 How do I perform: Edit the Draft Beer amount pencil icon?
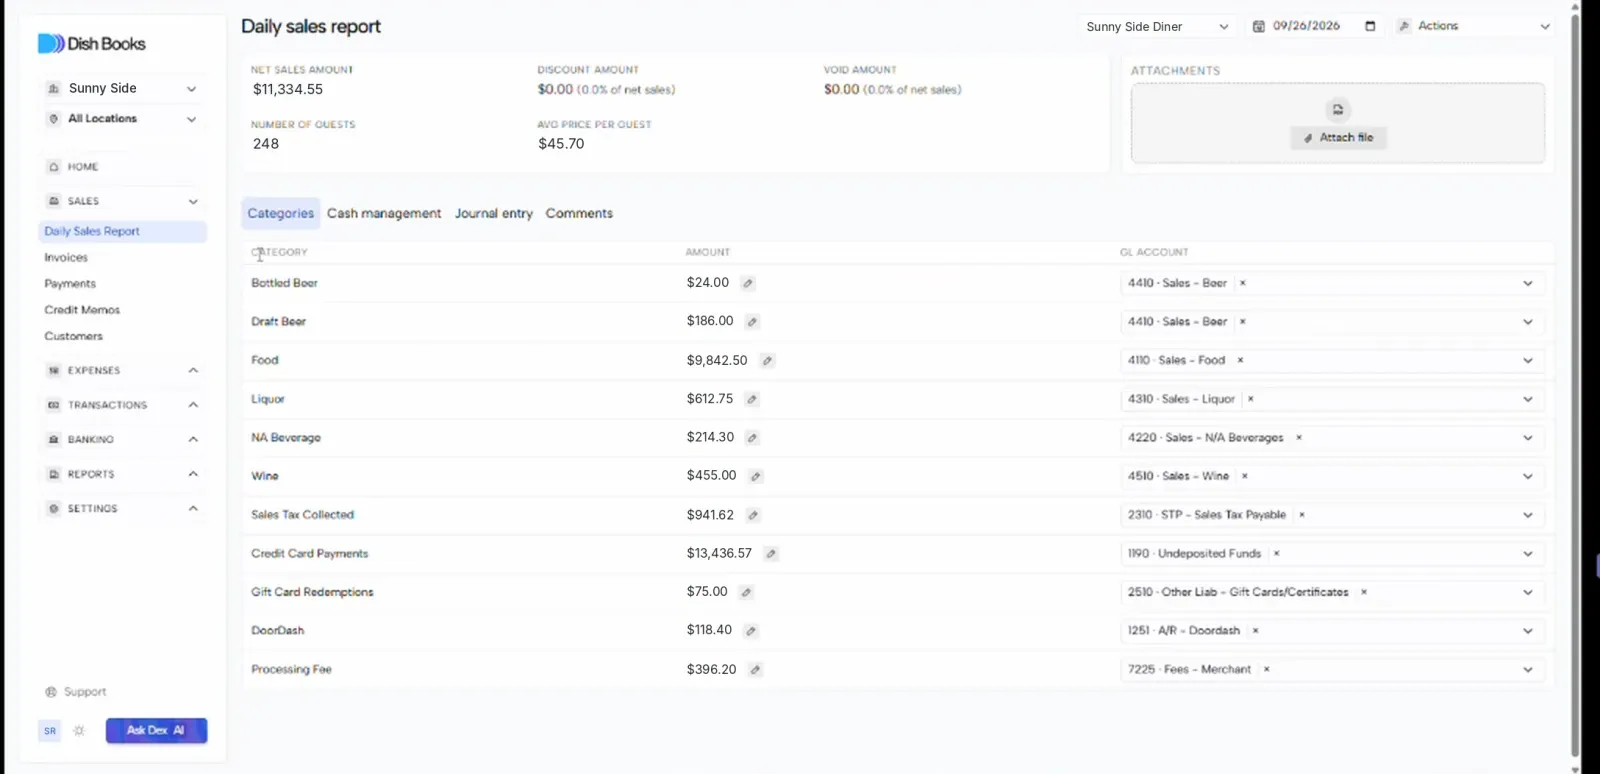(752, 322)
